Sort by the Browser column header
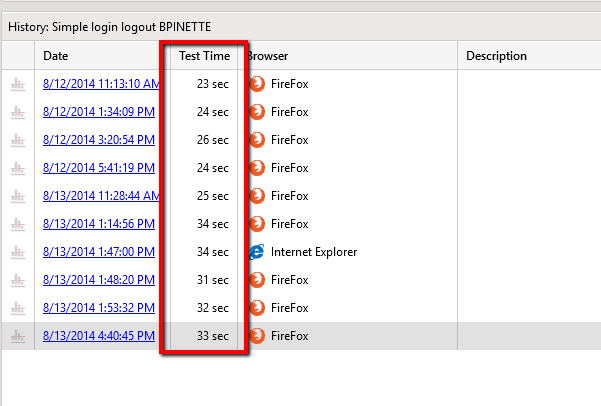This screenshot has height=406, width=601. click(269, 56)
